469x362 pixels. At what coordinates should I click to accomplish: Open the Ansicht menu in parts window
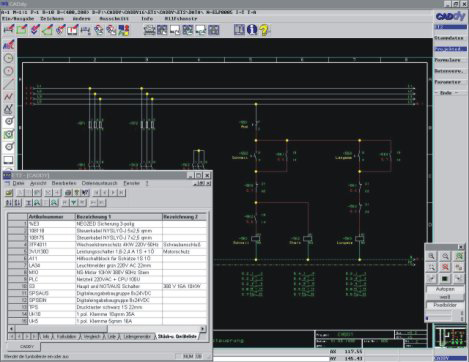point(38,183)
